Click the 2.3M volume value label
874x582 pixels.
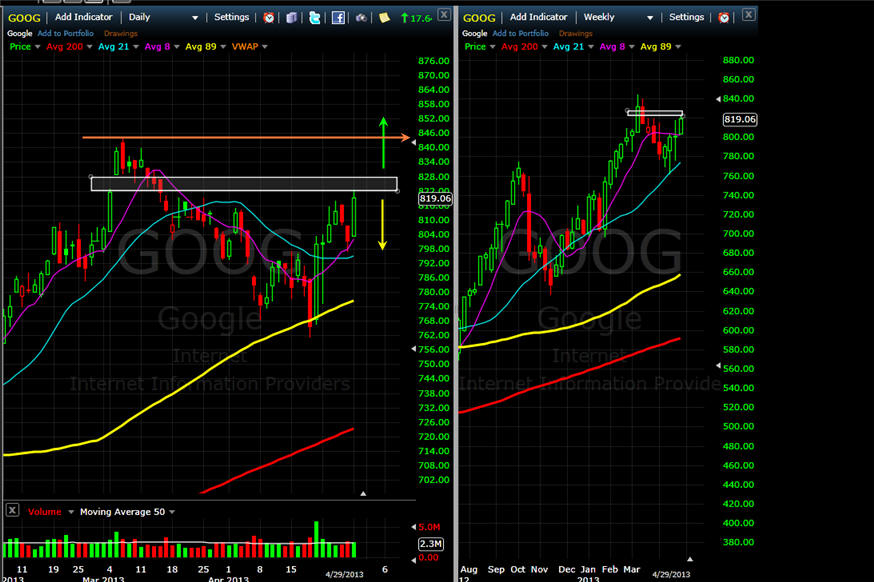(x=430, y=544)
